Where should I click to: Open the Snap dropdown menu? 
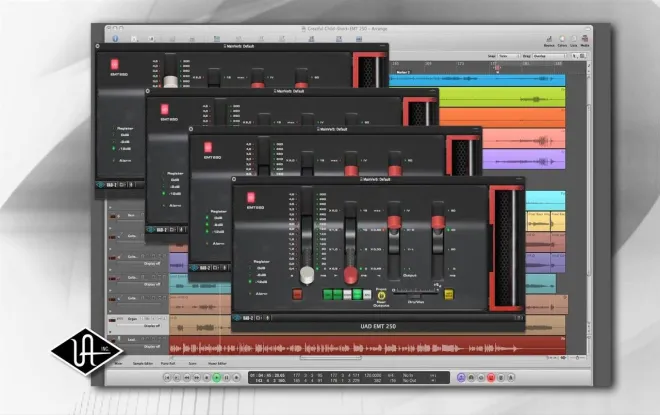click(x=509, y=56)
